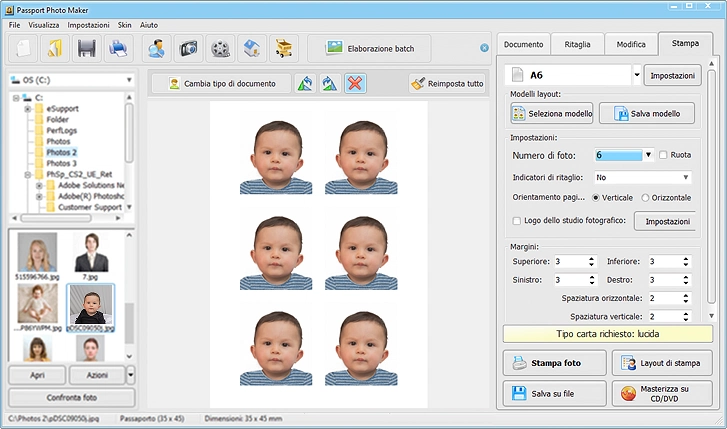Click Seleziona modello button

tap(552, 113)
